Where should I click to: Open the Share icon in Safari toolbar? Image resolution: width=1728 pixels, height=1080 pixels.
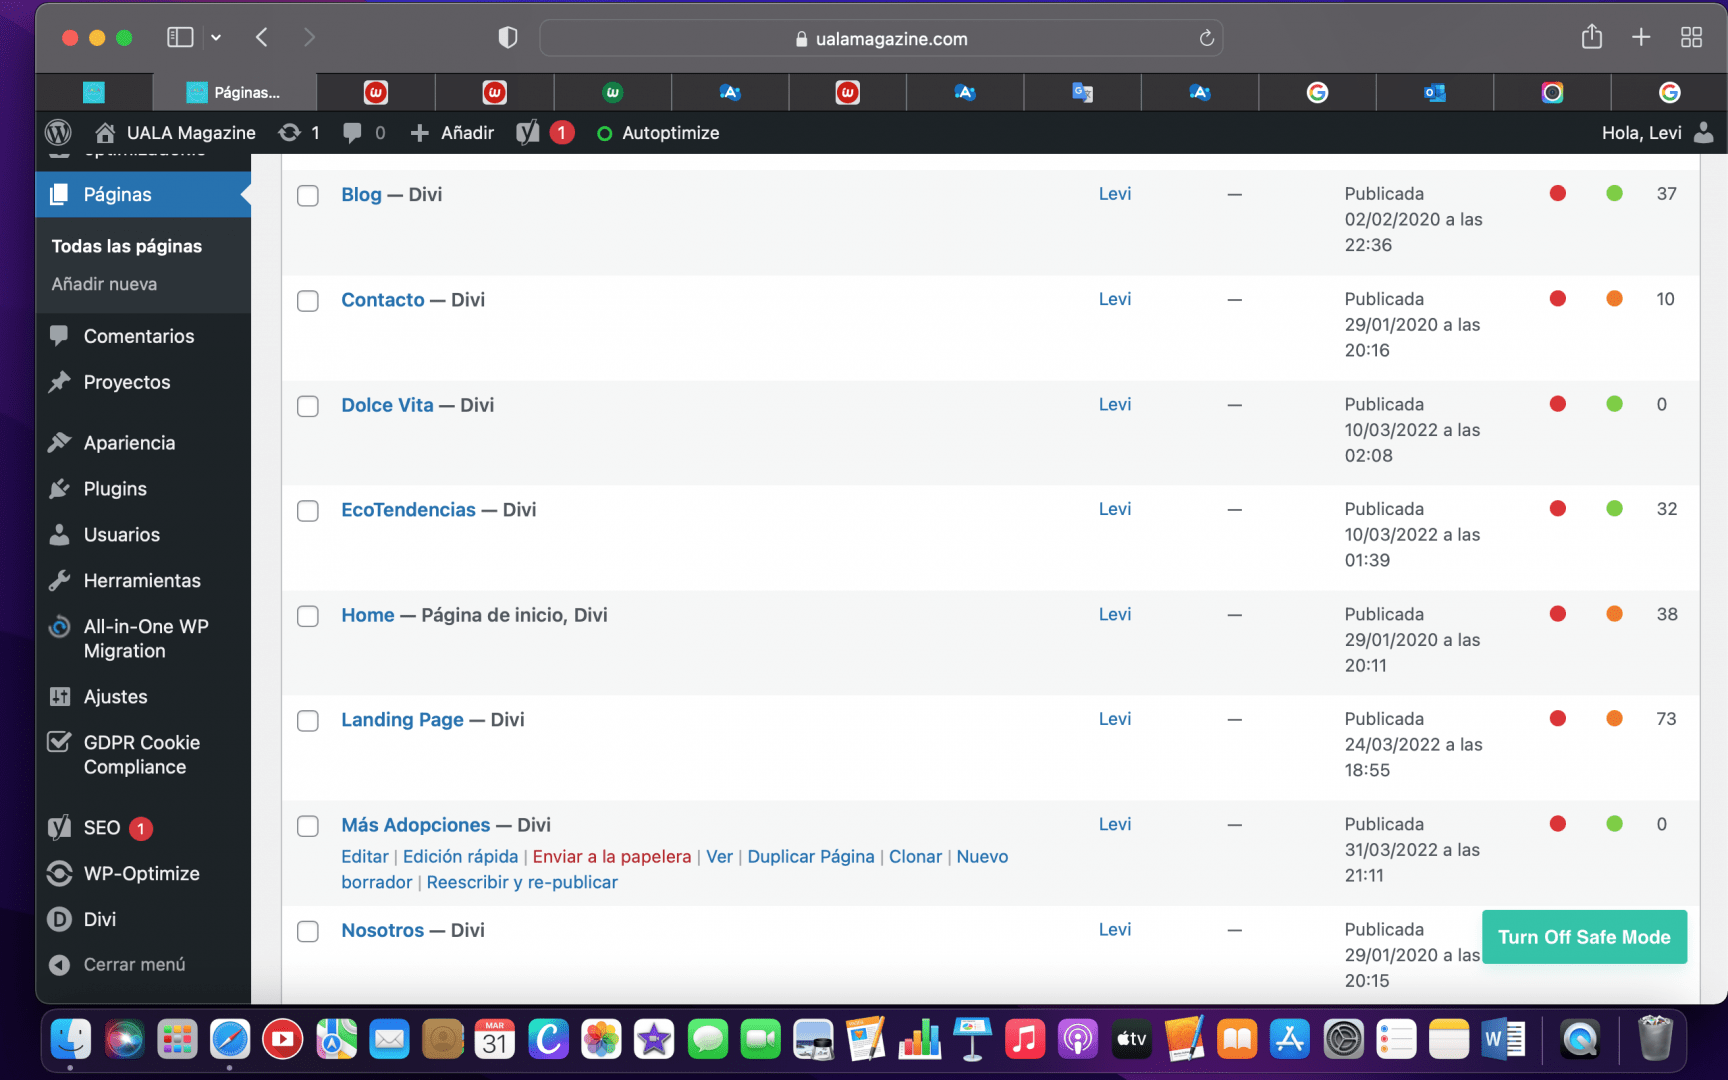(x=1592, y=37)
